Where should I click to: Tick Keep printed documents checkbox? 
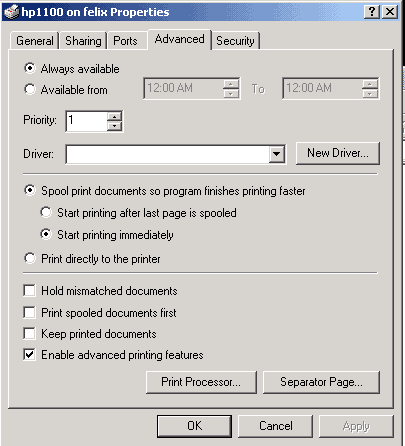pyautogui.click(x=29, y=333)
